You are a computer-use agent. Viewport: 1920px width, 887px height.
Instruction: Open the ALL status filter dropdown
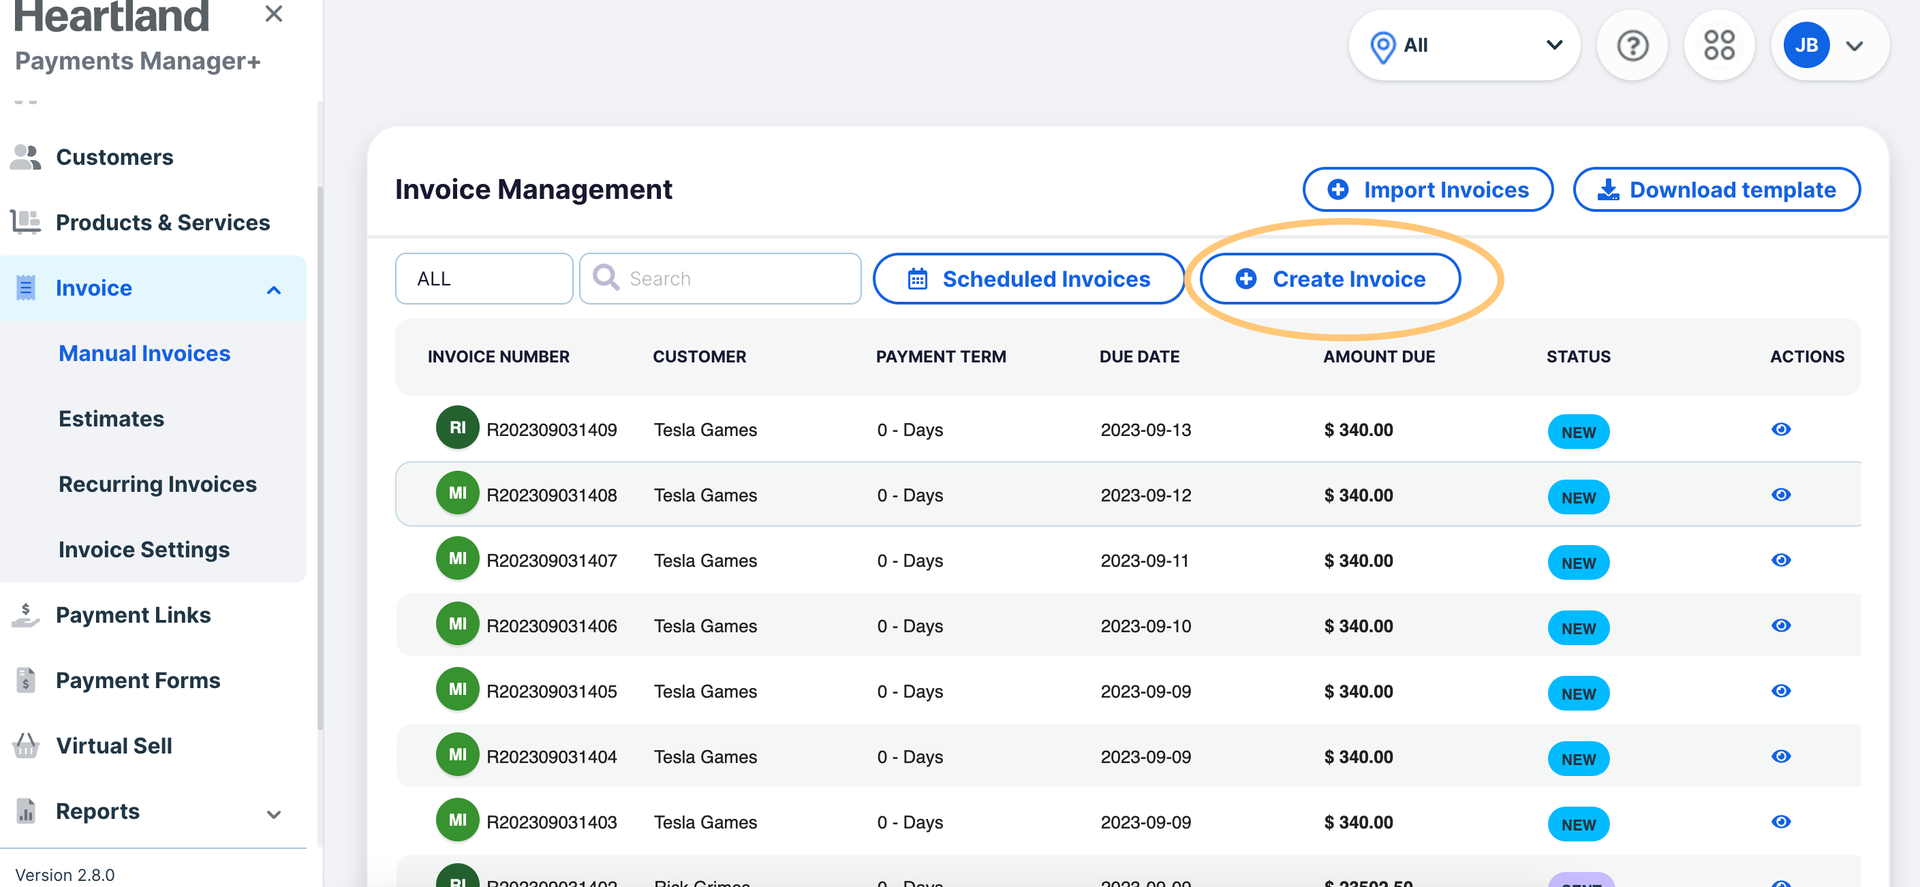pyautogui.click(x=484, y=278)
